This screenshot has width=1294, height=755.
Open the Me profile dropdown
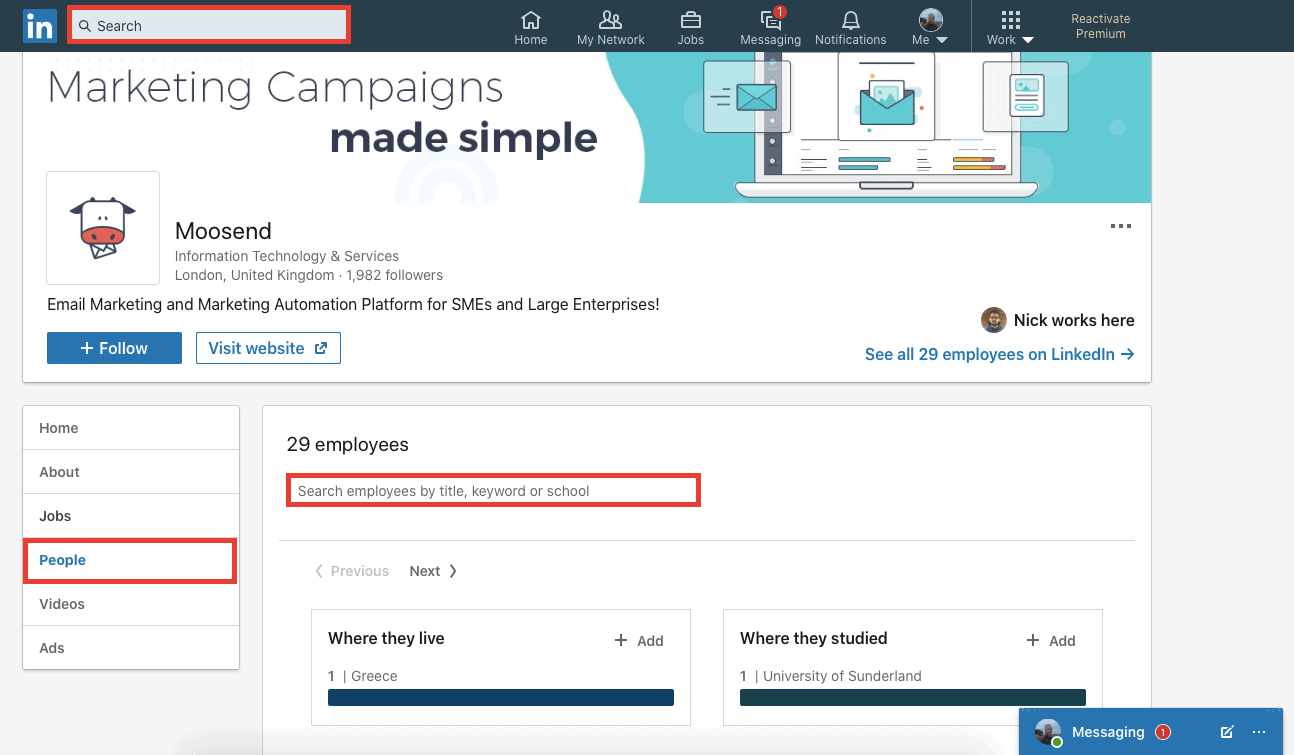coord(930,27)
